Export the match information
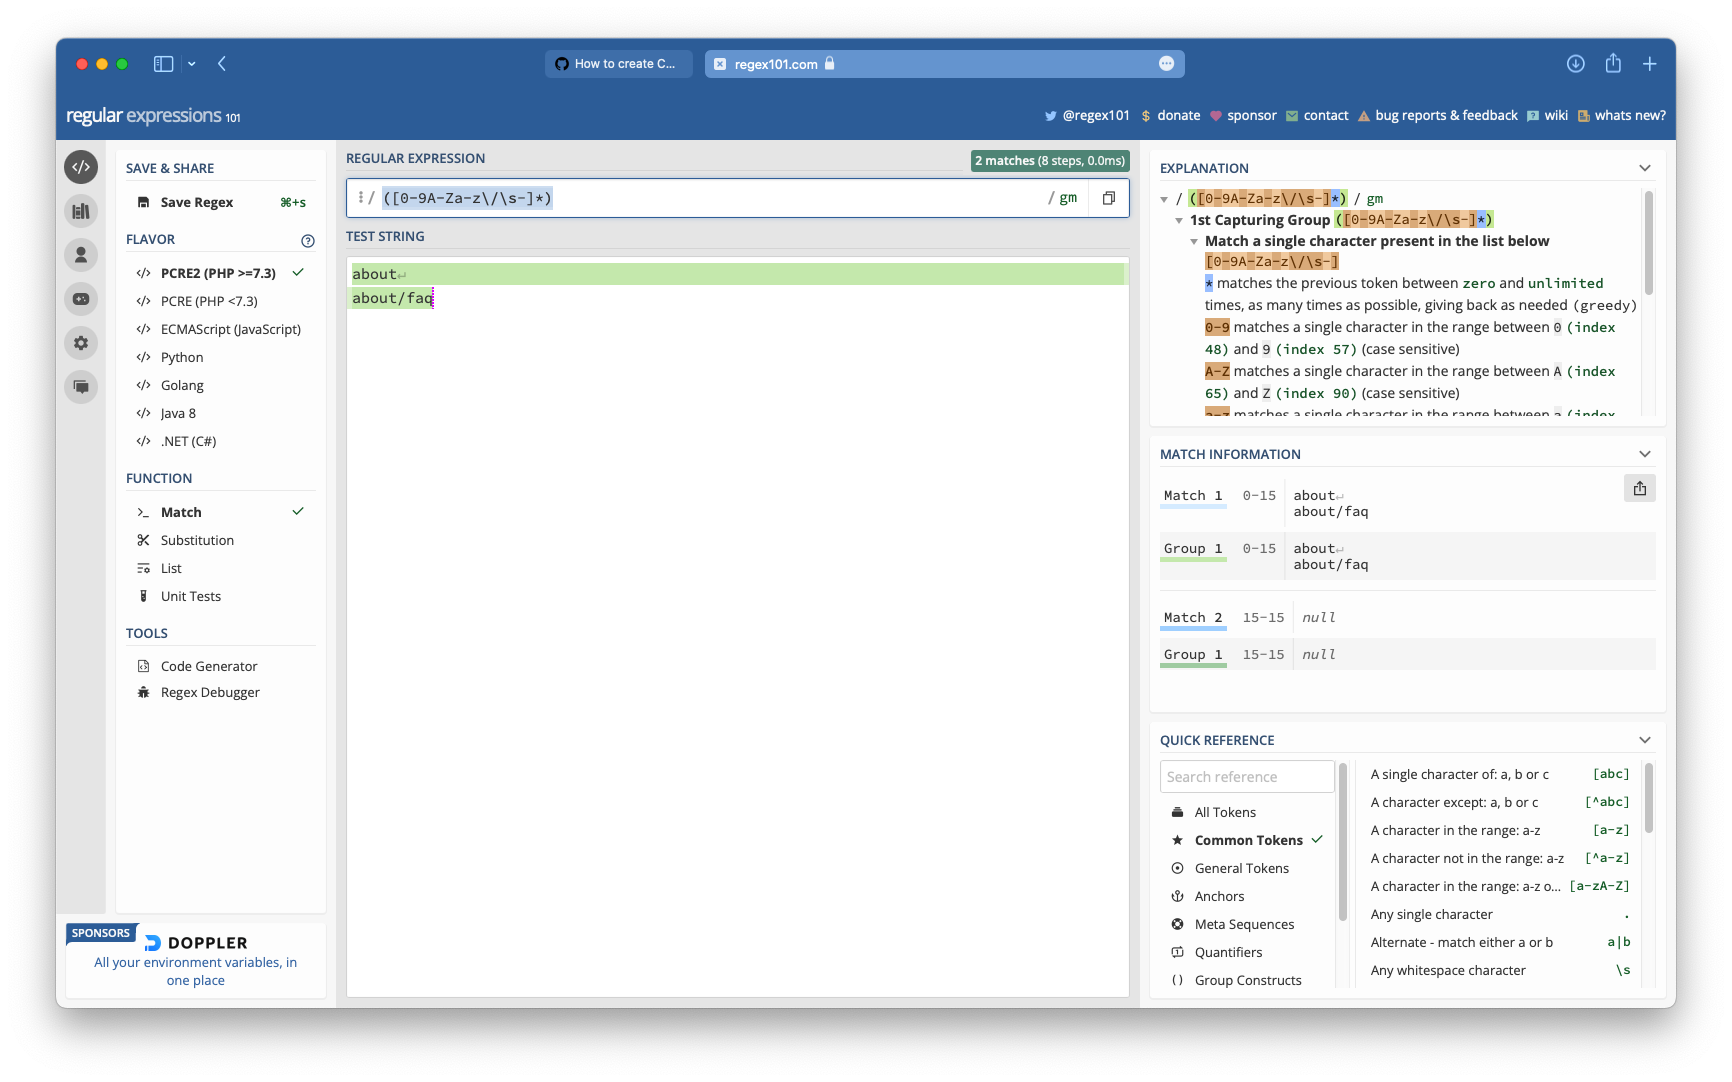This screenshot has height=1082, width=1732. click(1639, 488)
